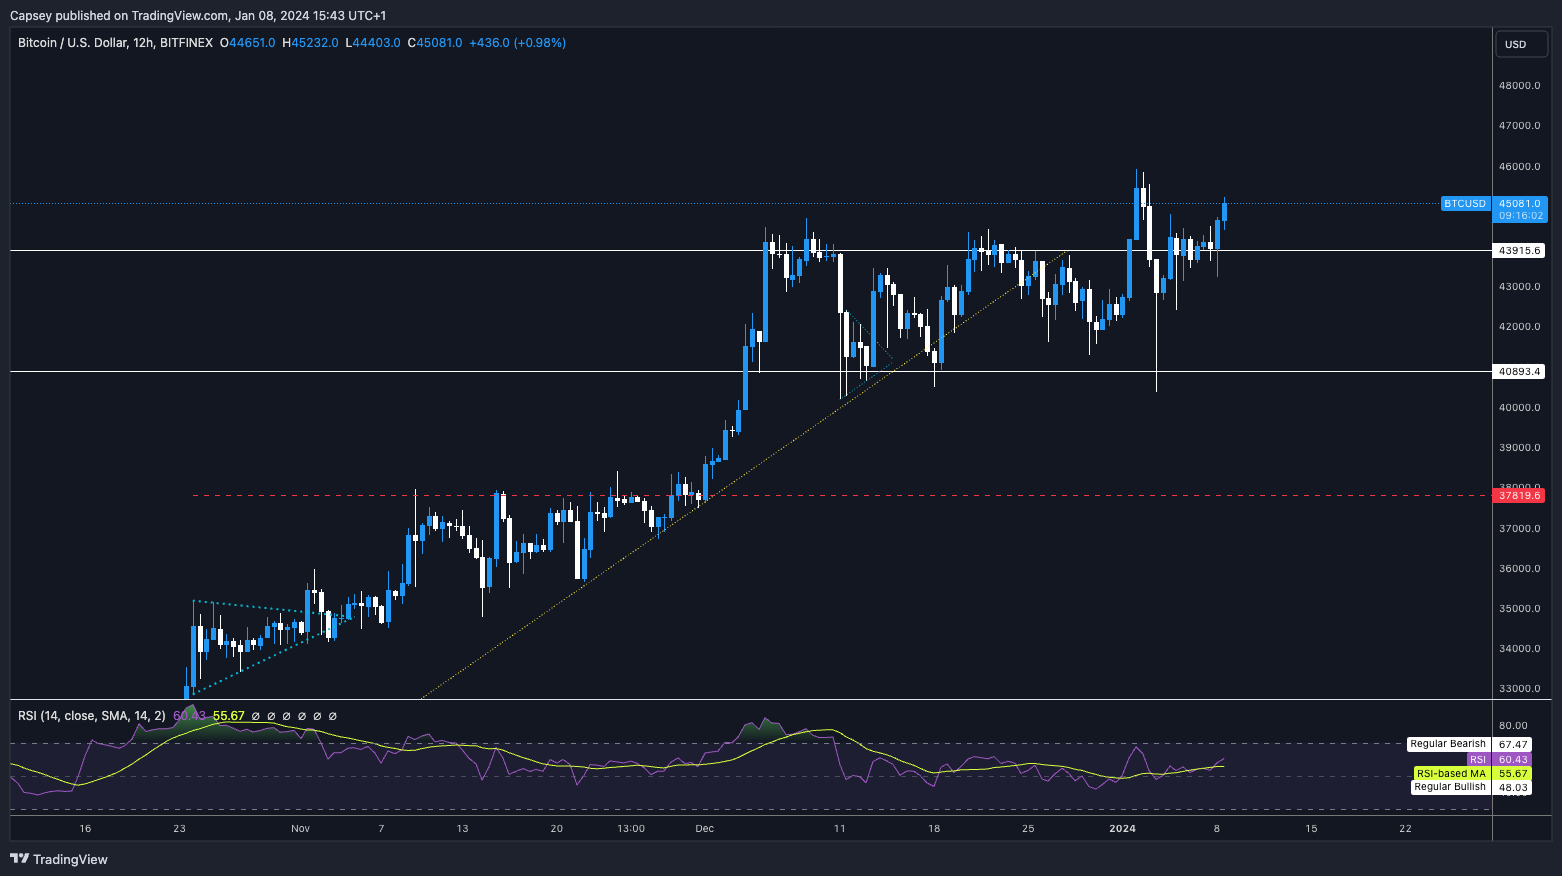Click the 40000.0 price axis label
This screenshot has width=1562, height=876.
(1520, 408)
